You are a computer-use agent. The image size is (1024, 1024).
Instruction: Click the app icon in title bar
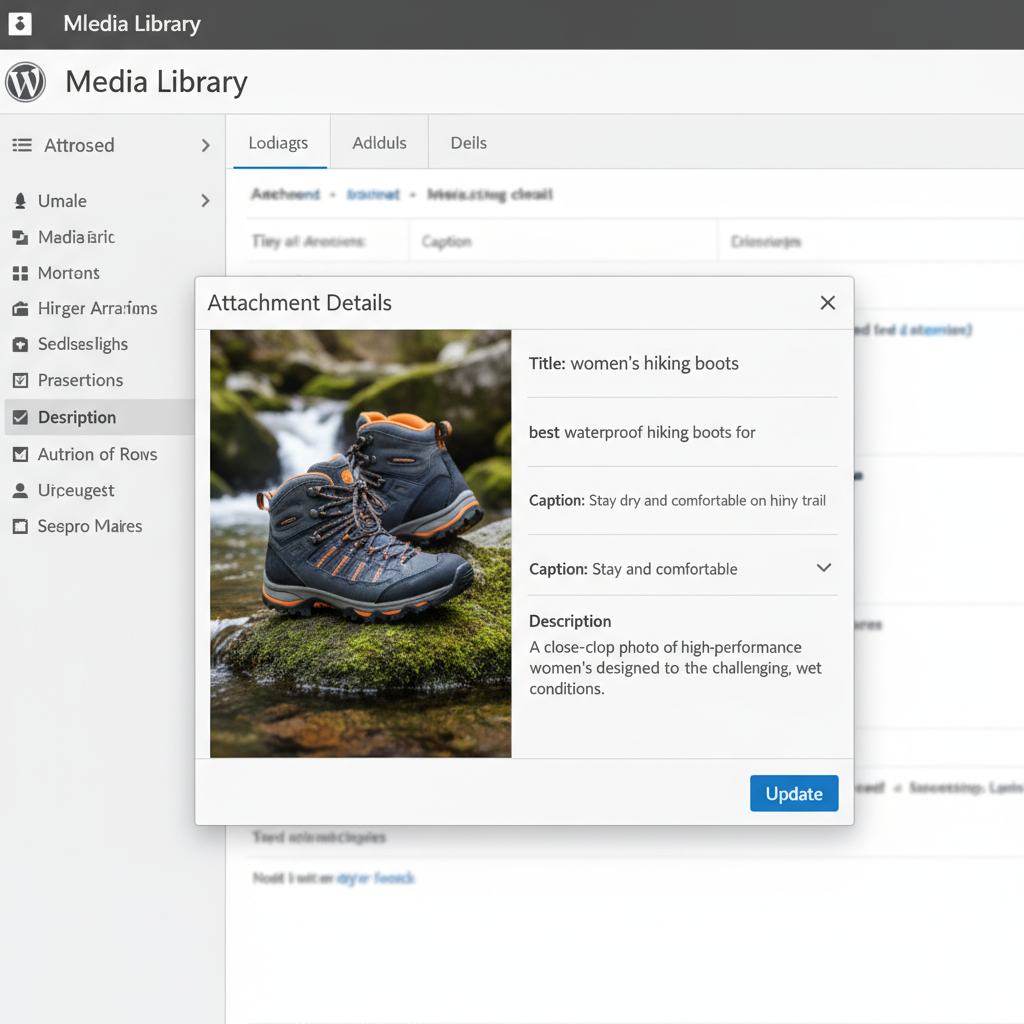[x=20, y=24]
